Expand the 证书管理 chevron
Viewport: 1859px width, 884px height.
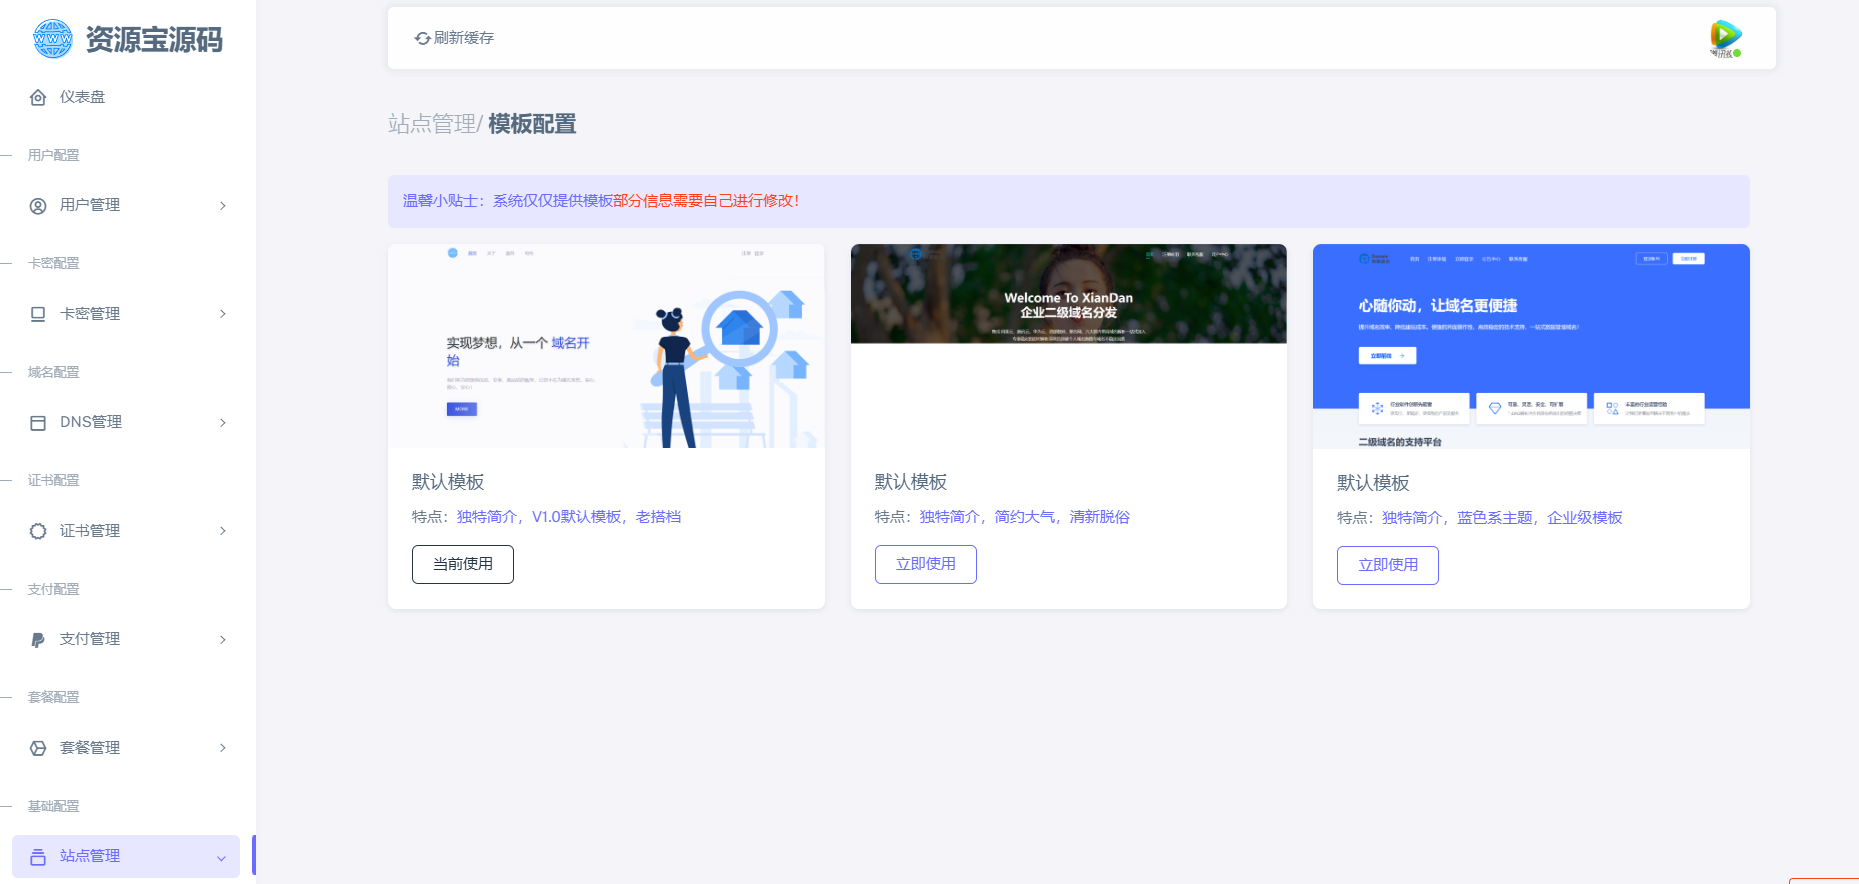pos(223,531)
